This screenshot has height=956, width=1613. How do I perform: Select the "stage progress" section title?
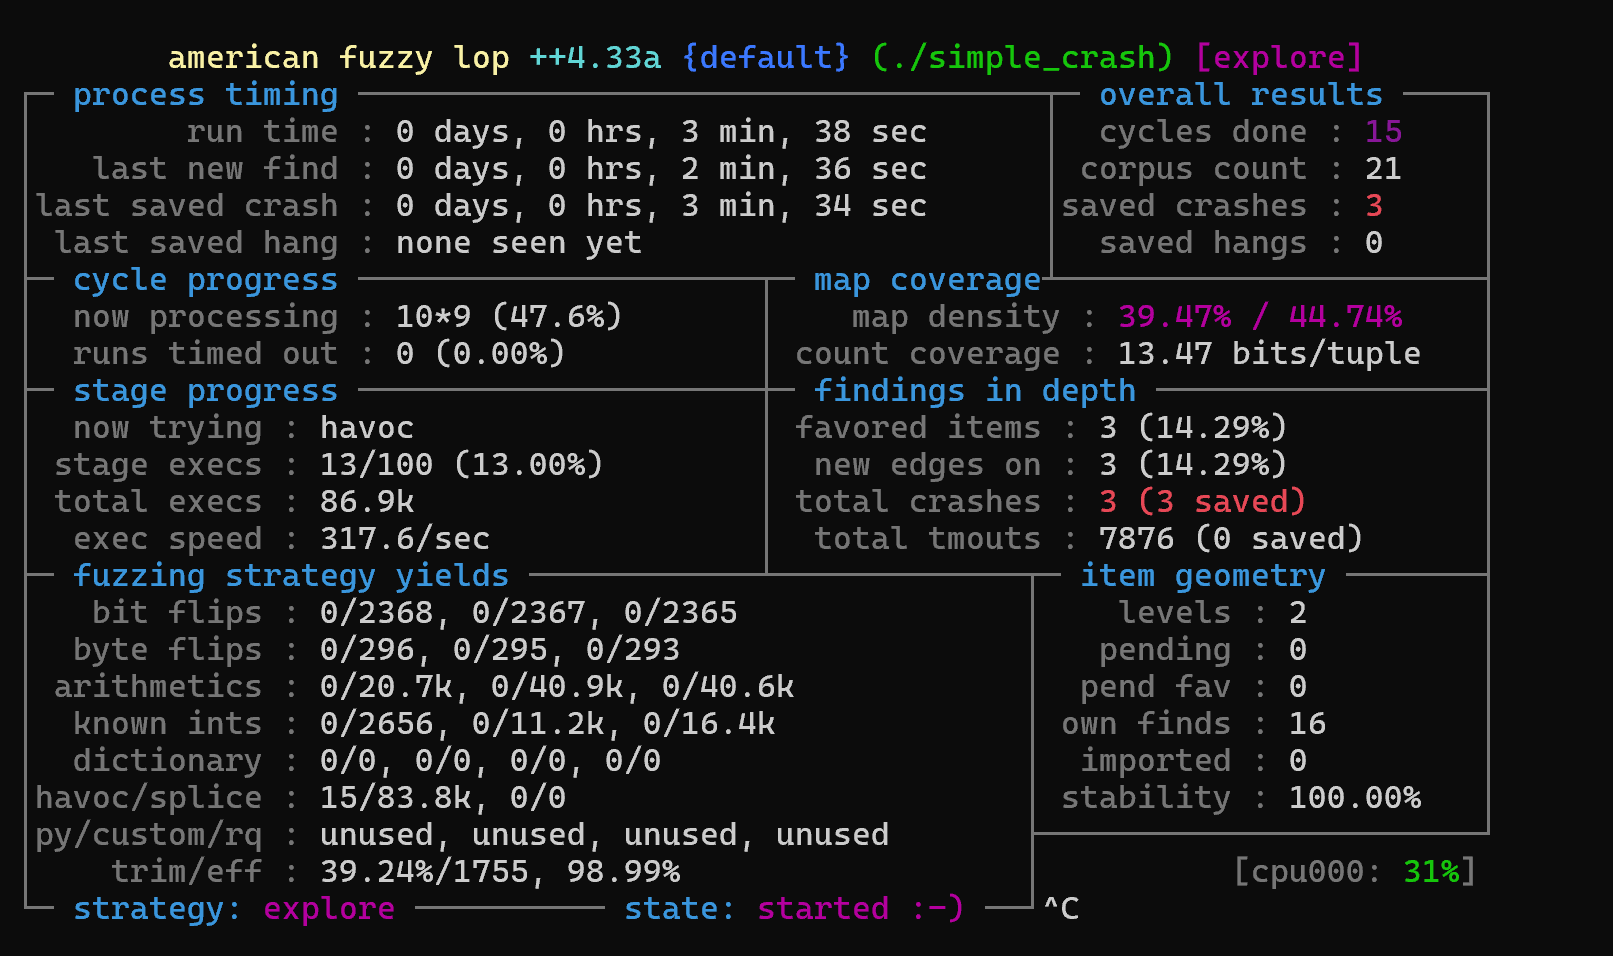pos(205,391)
